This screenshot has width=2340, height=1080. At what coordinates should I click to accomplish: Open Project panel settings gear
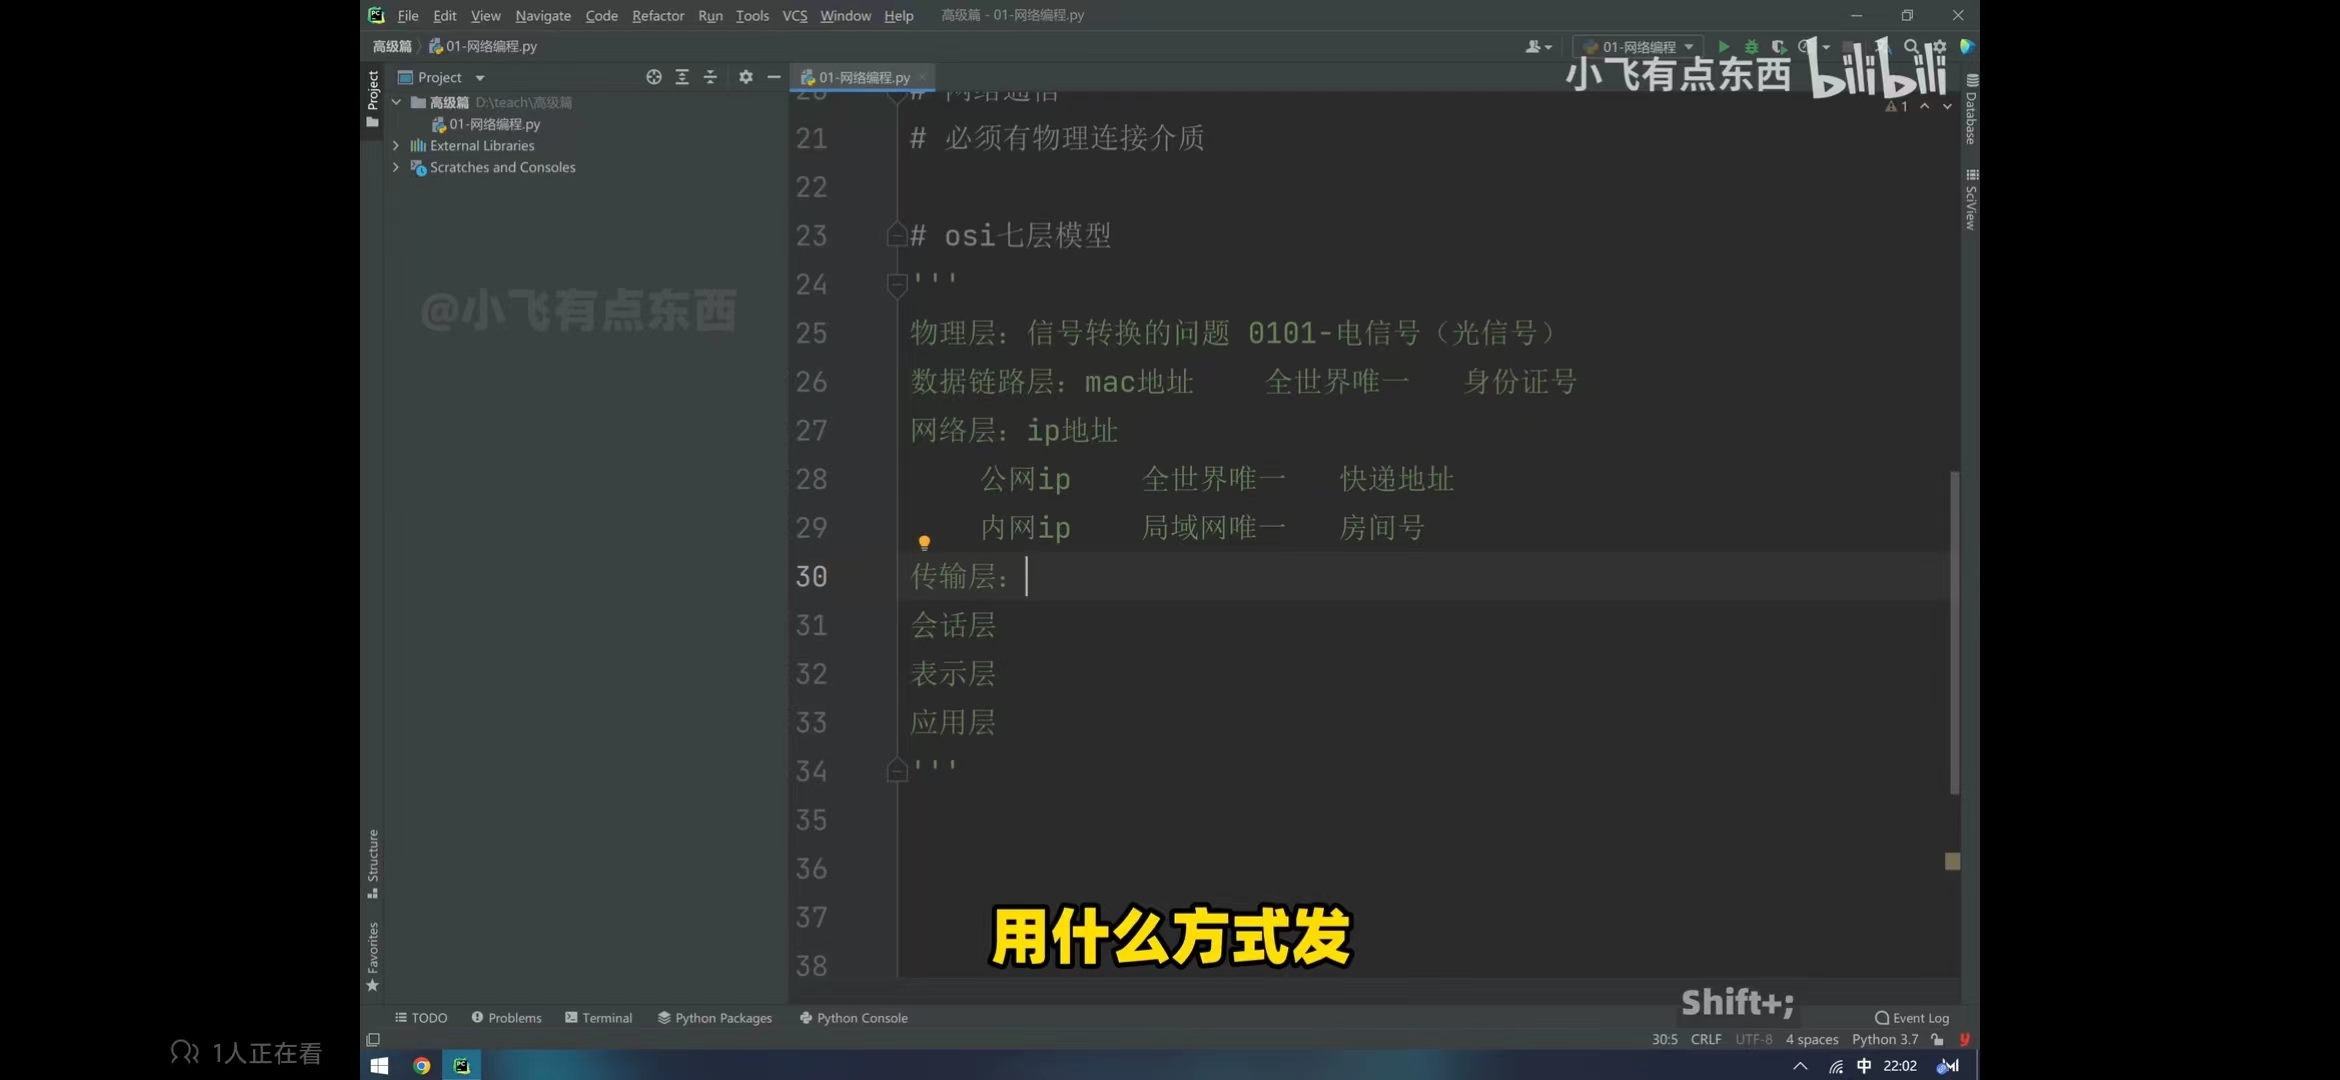coord(745,77)
